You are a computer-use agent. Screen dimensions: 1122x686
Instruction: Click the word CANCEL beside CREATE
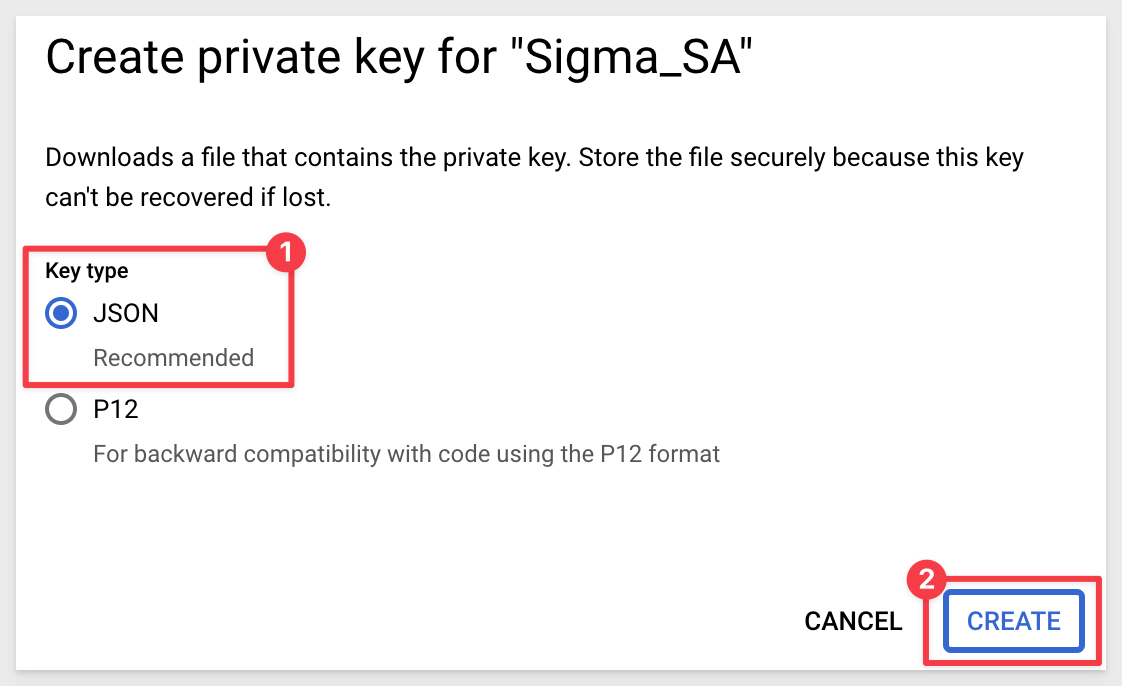(x=853, y=621)
